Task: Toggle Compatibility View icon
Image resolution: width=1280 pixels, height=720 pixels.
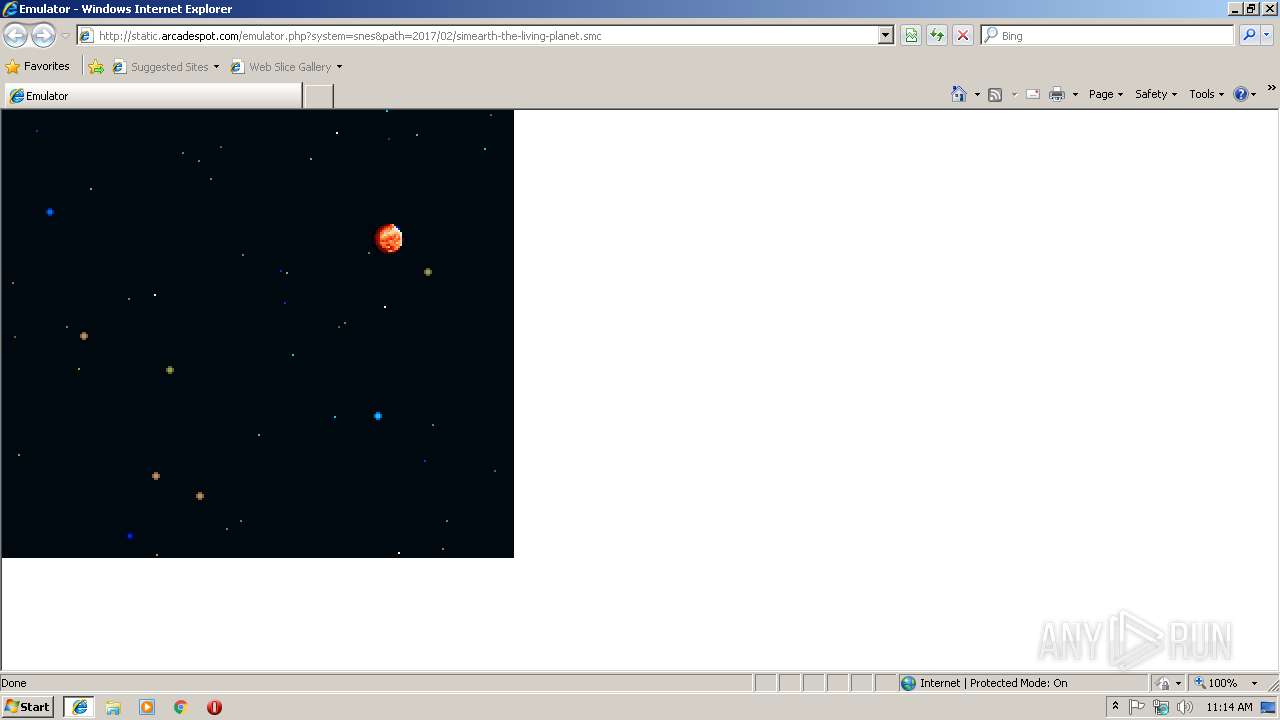Action: click(911, 35)
